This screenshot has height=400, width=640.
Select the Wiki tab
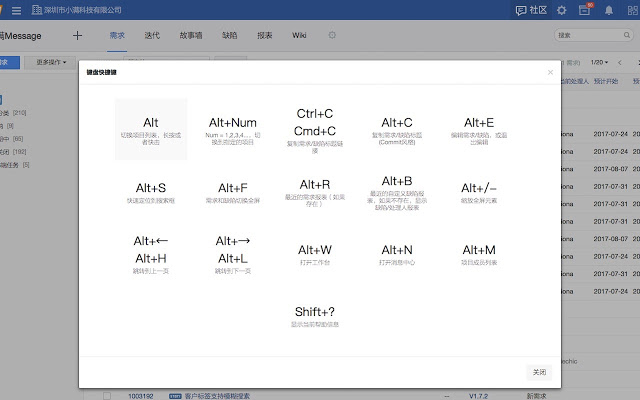point(299,35)
